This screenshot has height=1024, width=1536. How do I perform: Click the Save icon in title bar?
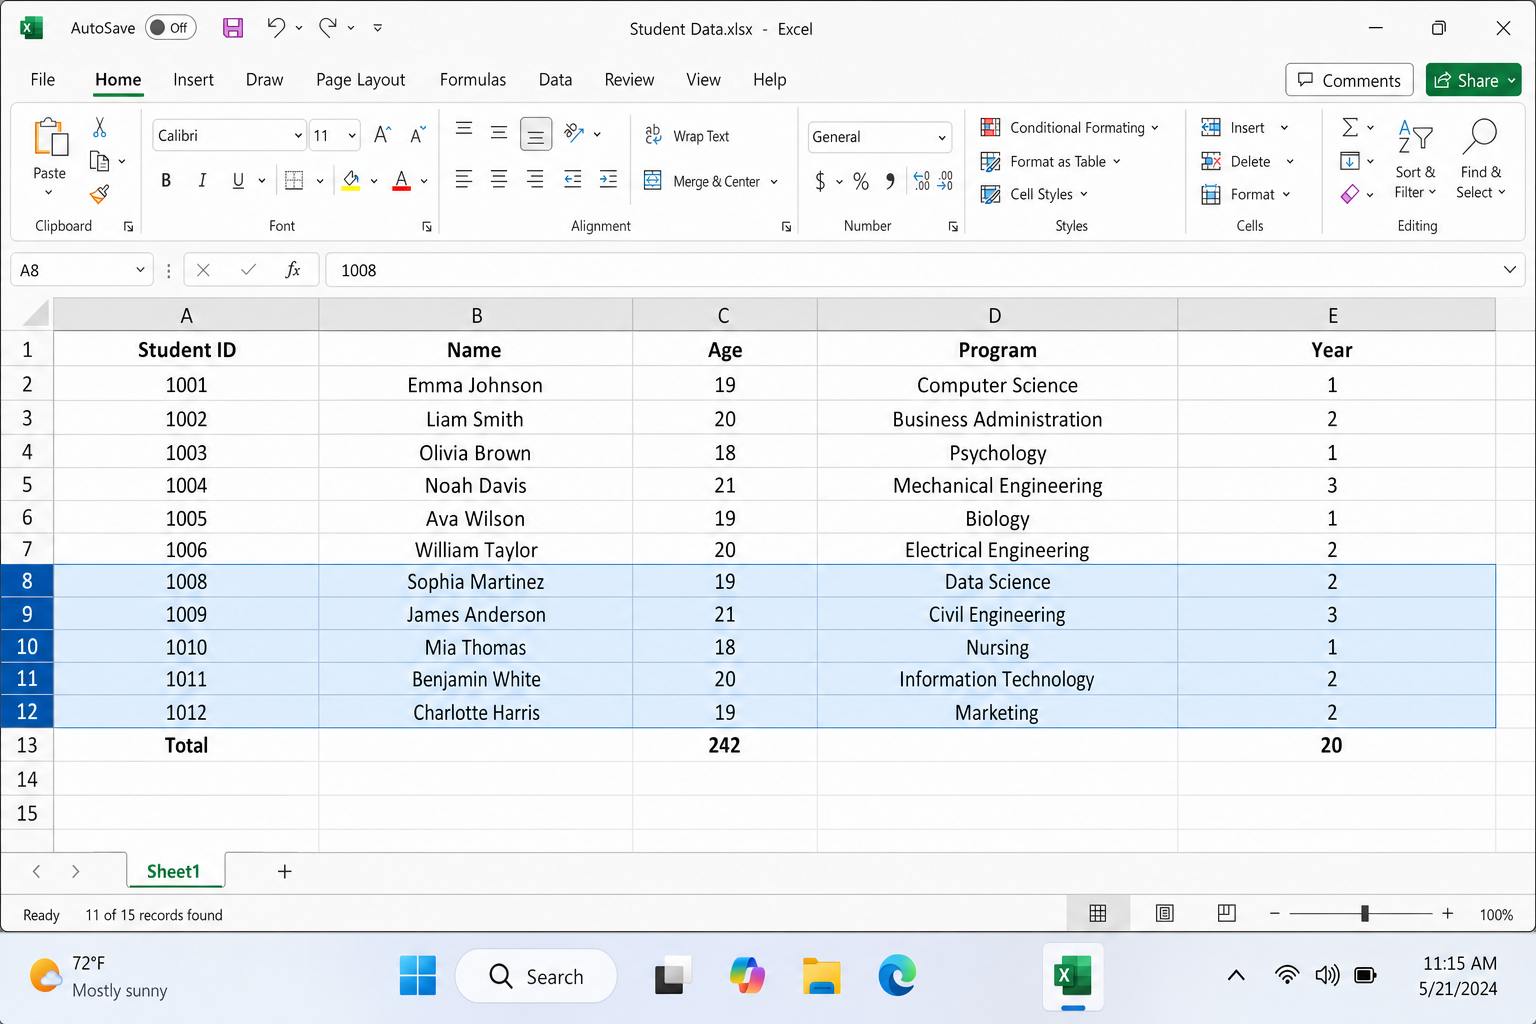click(233, 28)
